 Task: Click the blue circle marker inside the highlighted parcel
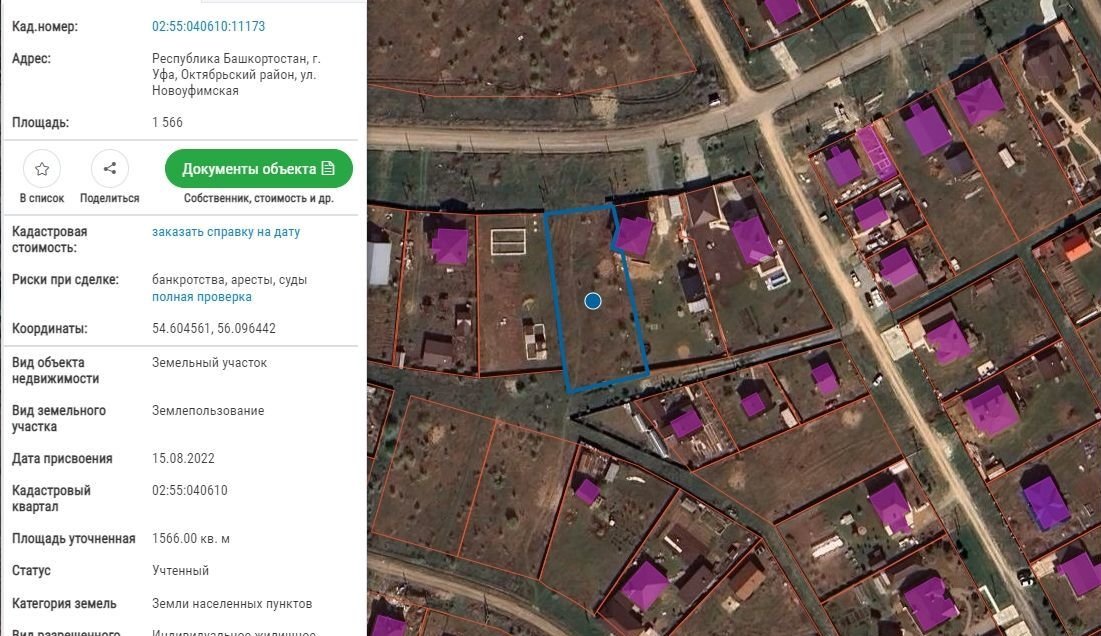click(x=593, y=300)
